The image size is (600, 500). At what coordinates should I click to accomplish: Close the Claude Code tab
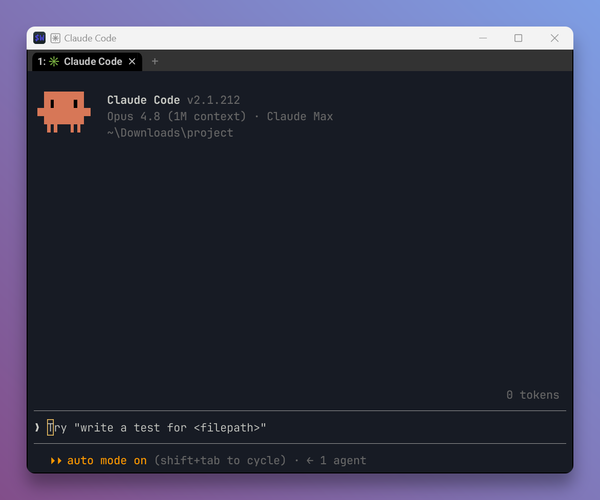(x=132, y=62)
